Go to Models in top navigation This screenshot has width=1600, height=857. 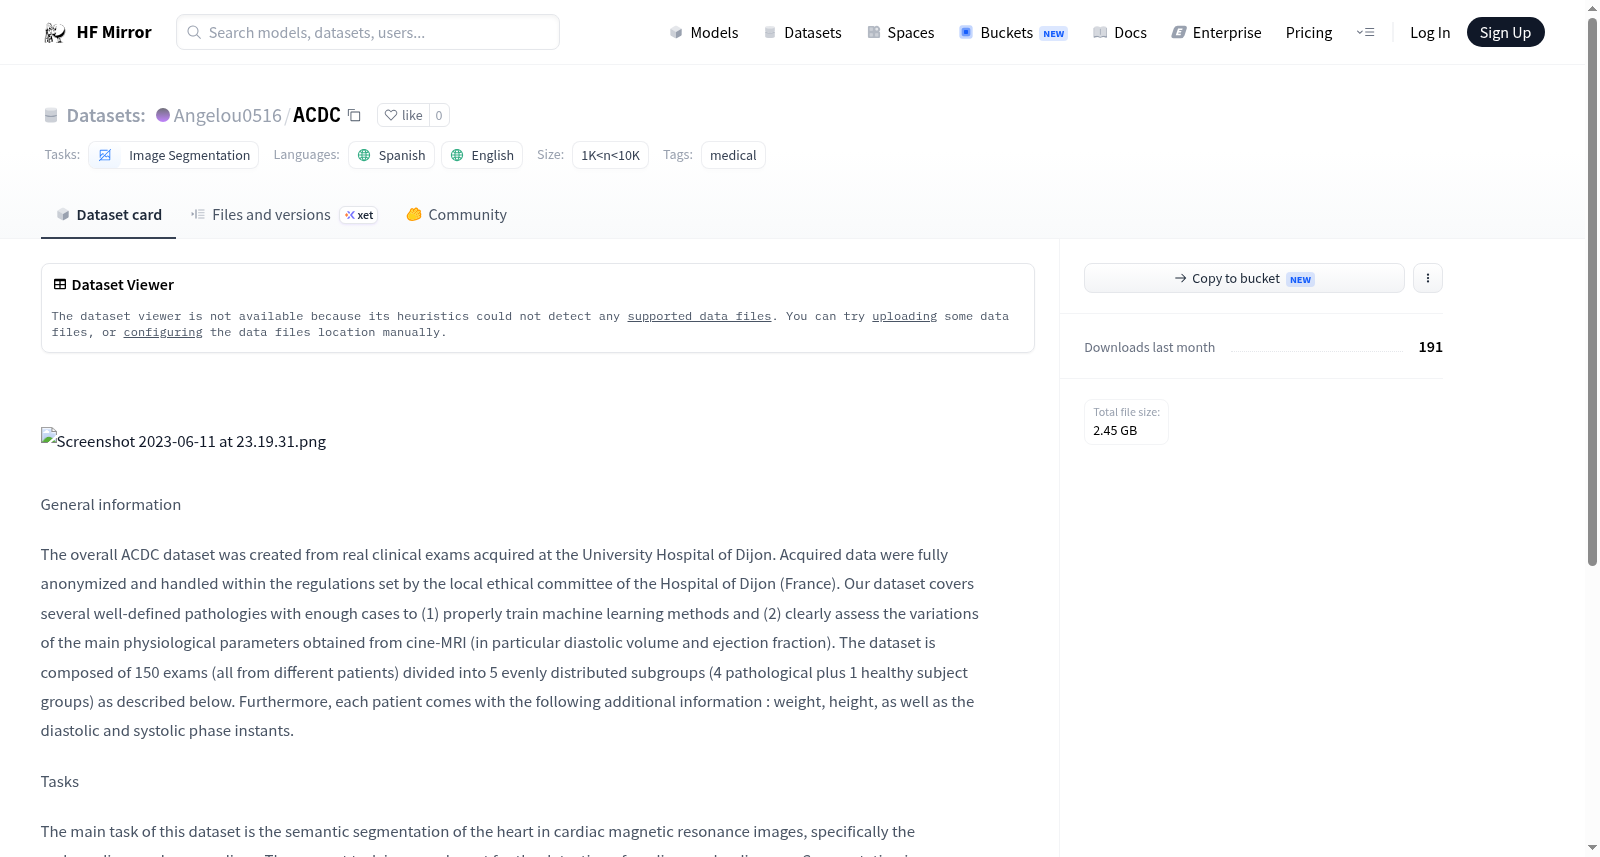704,32
